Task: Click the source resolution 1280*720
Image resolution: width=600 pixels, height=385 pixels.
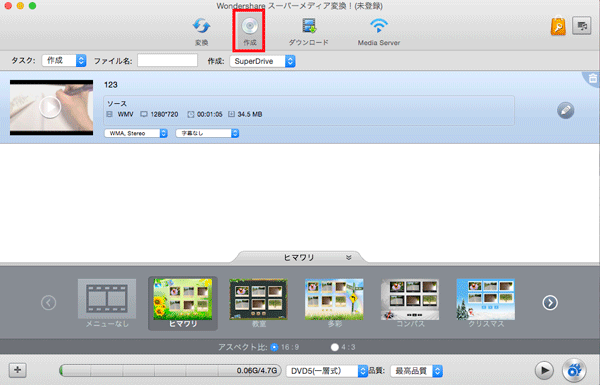Action: [164, 114]
